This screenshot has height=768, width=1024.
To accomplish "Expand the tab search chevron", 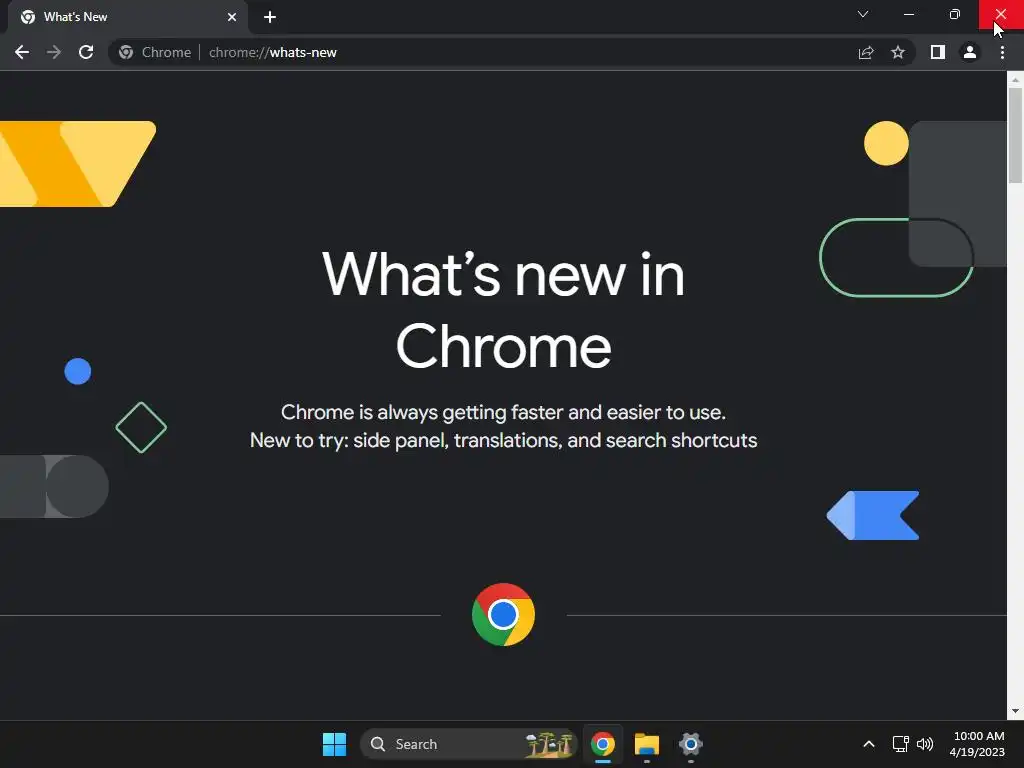I will click(863, 14).
